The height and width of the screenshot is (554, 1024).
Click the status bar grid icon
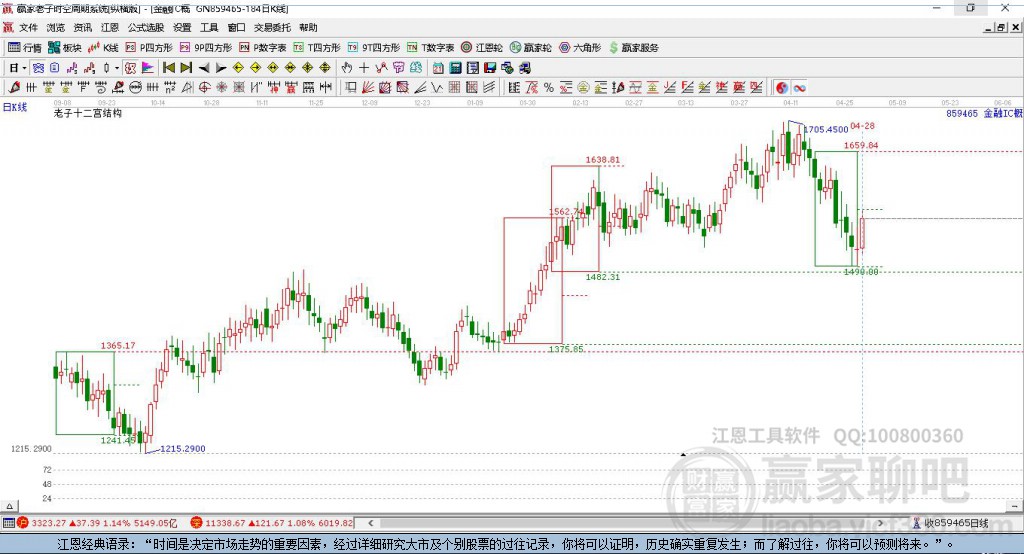(x=8, y=523)
